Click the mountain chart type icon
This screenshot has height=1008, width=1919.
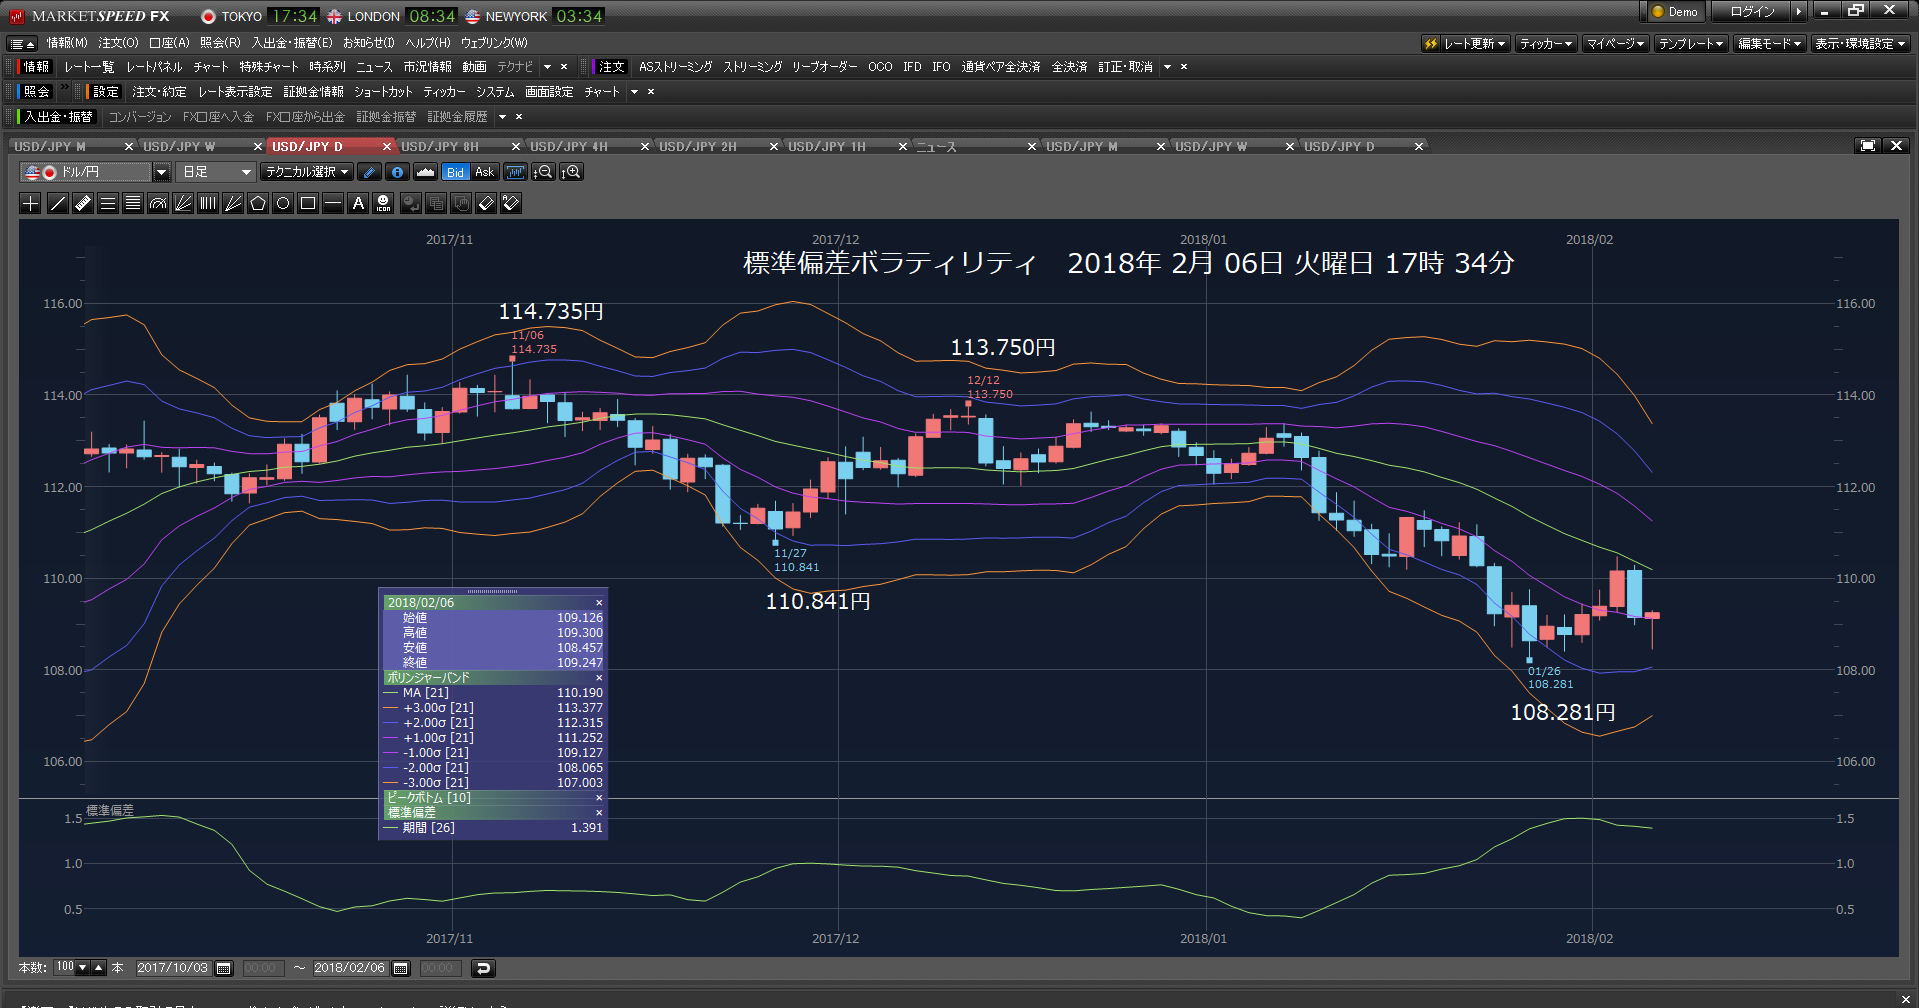tap(425, 172)
